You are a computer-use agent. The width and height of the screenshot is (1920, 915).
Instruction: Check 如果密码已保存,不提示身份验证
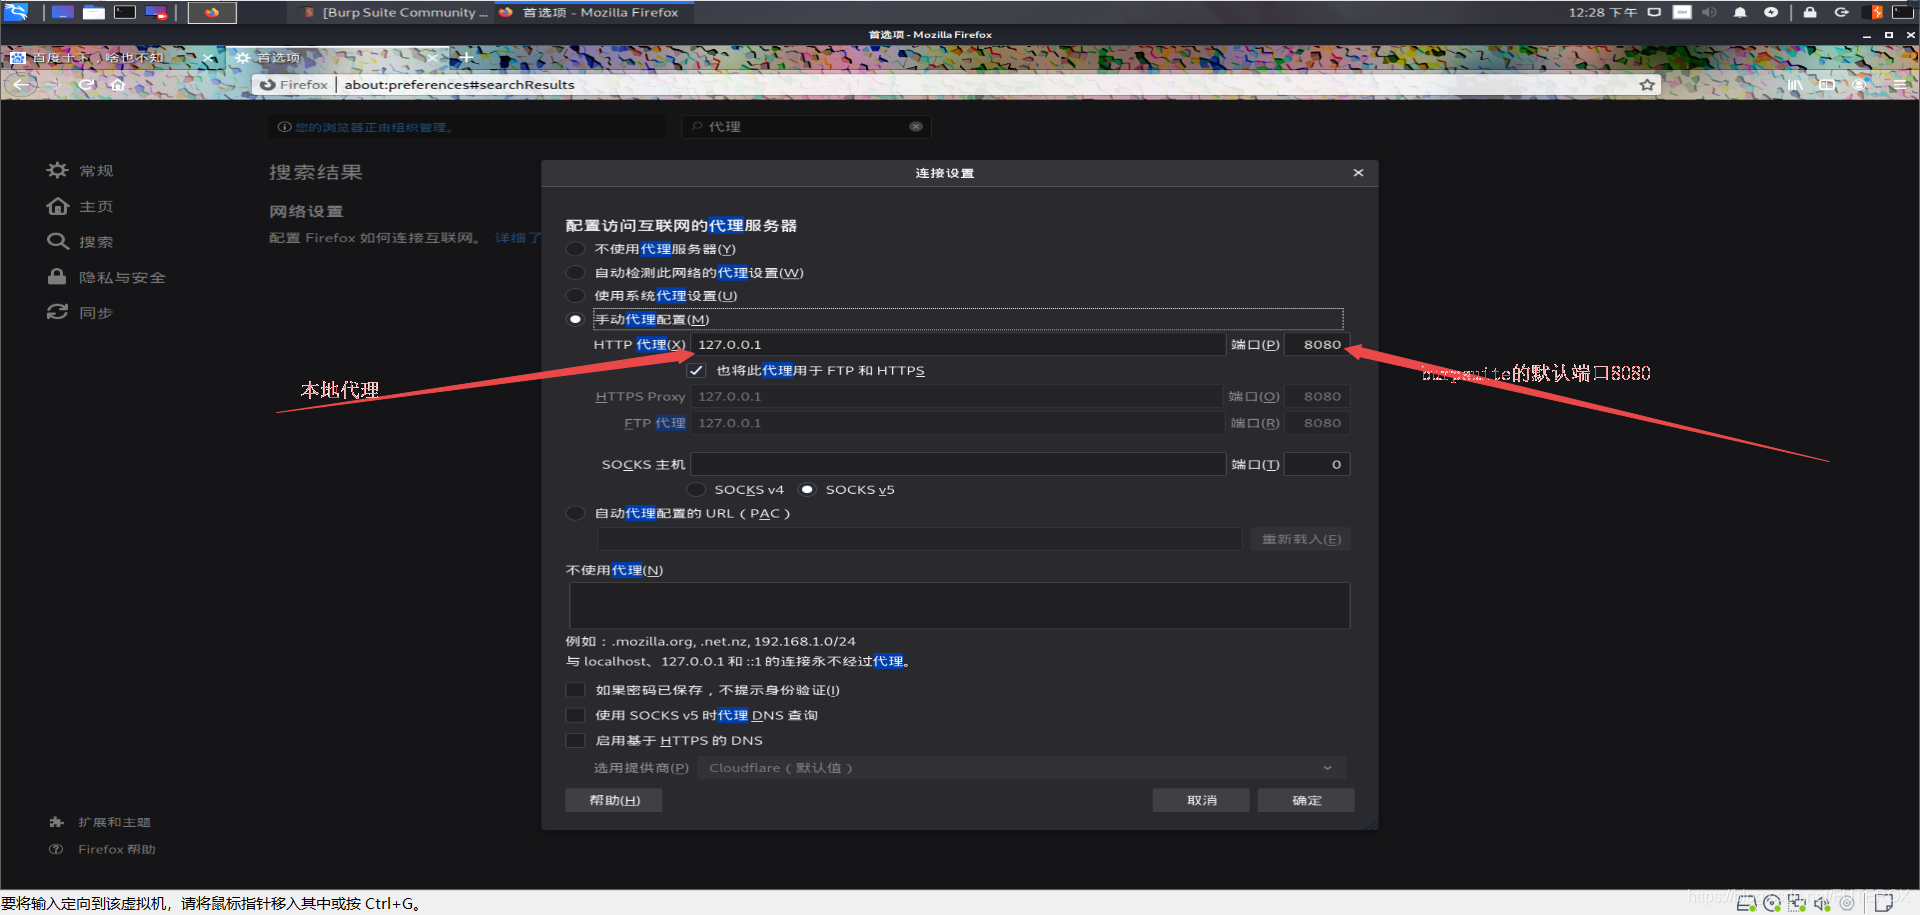tap(575, 690)
